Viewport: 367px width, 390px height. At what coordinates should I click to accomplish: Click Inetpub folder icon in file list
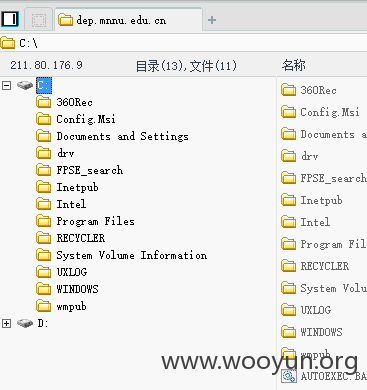tap(288, 200)
